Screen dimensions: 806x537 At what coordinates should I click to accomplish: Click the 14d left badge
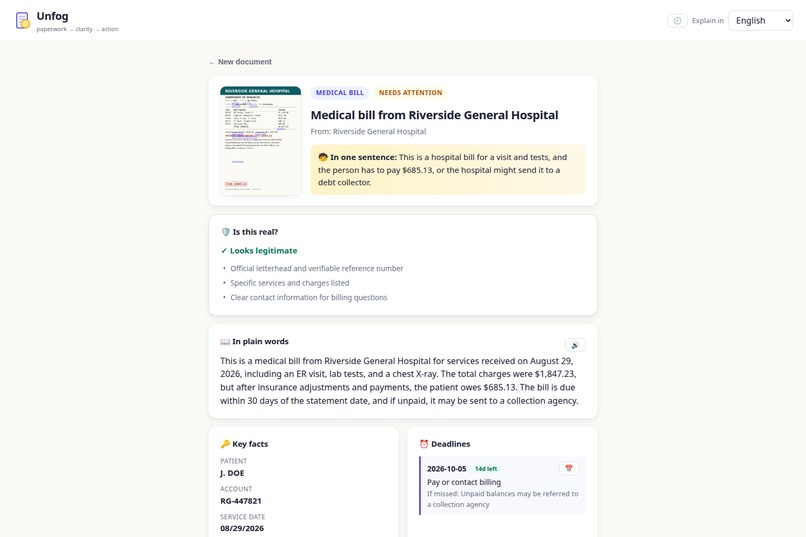coord(486,469)
